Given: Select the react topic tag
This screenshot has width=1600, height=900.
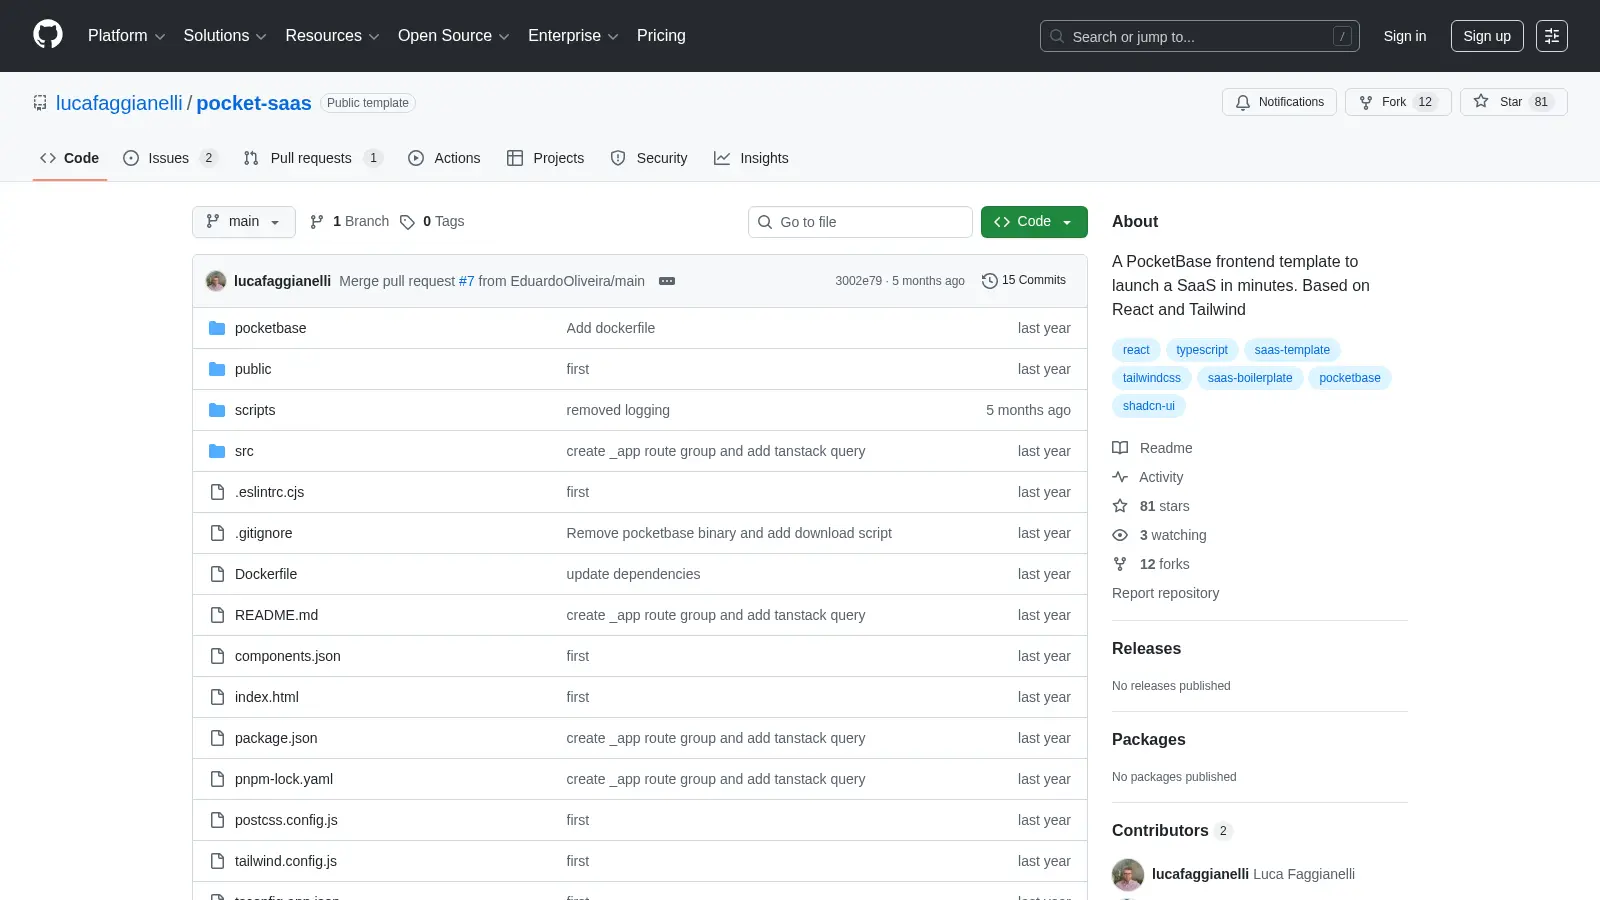Looking at the screenshot, I should point(1136,350).
